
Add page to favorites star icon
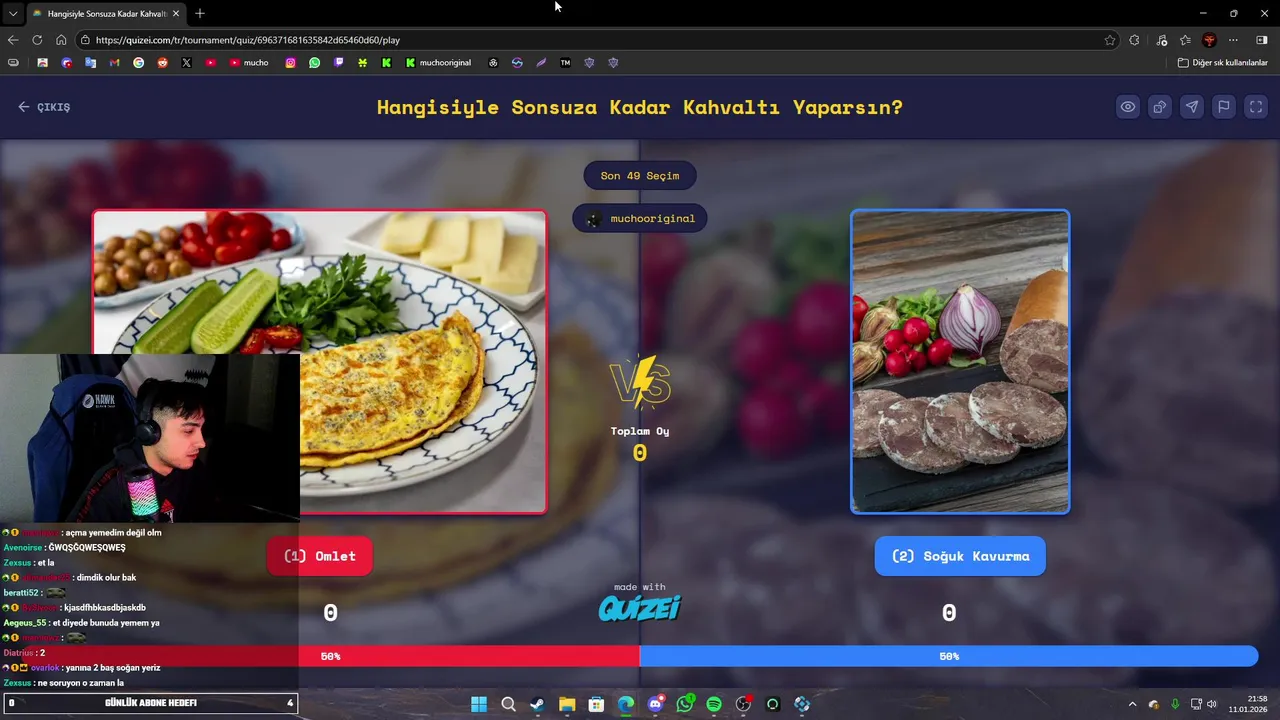coord(1110,40)
